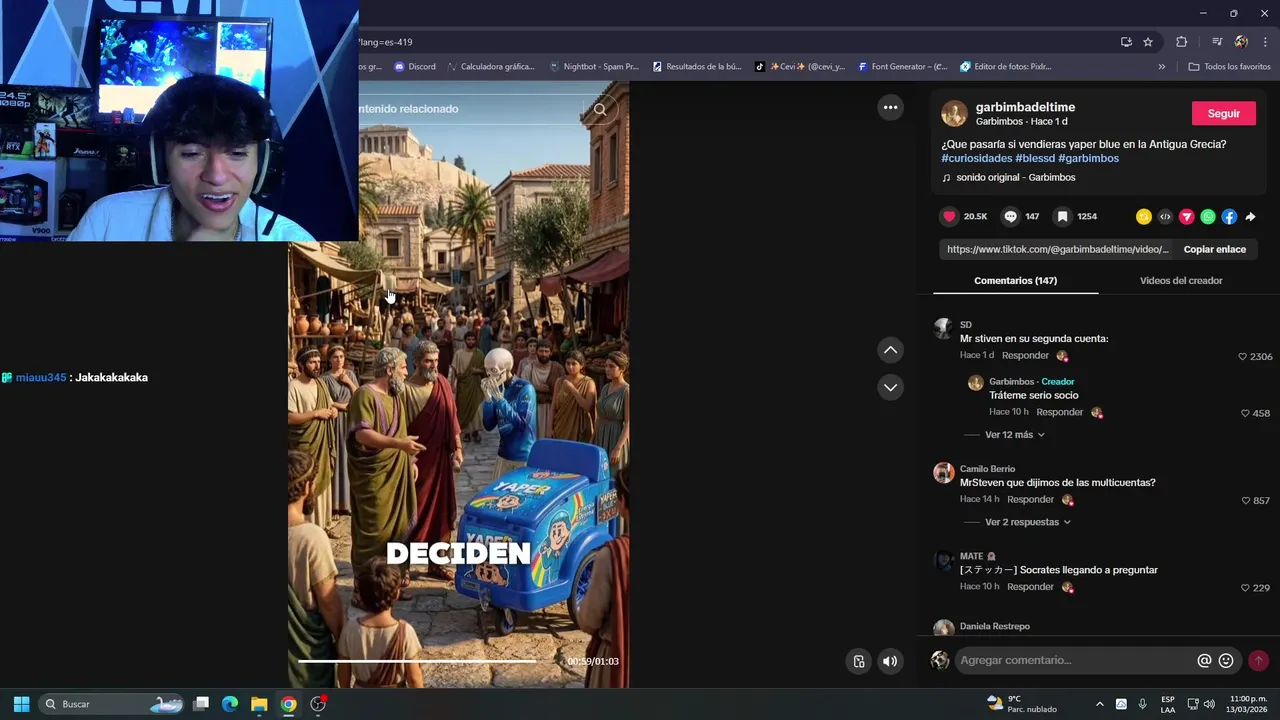
Task: Open garbimbadeltime profile name
Action: [x=1025, y=107]
